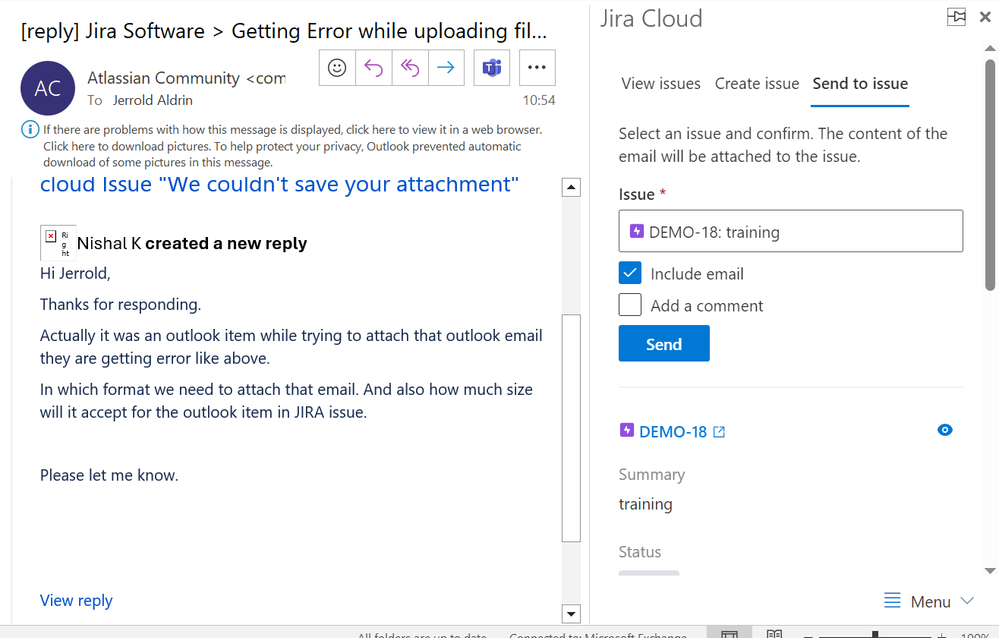Screen dimensions: 999x638
Task: Click the broken picture placeholder near Nishal K
Action: coord(58,243)
